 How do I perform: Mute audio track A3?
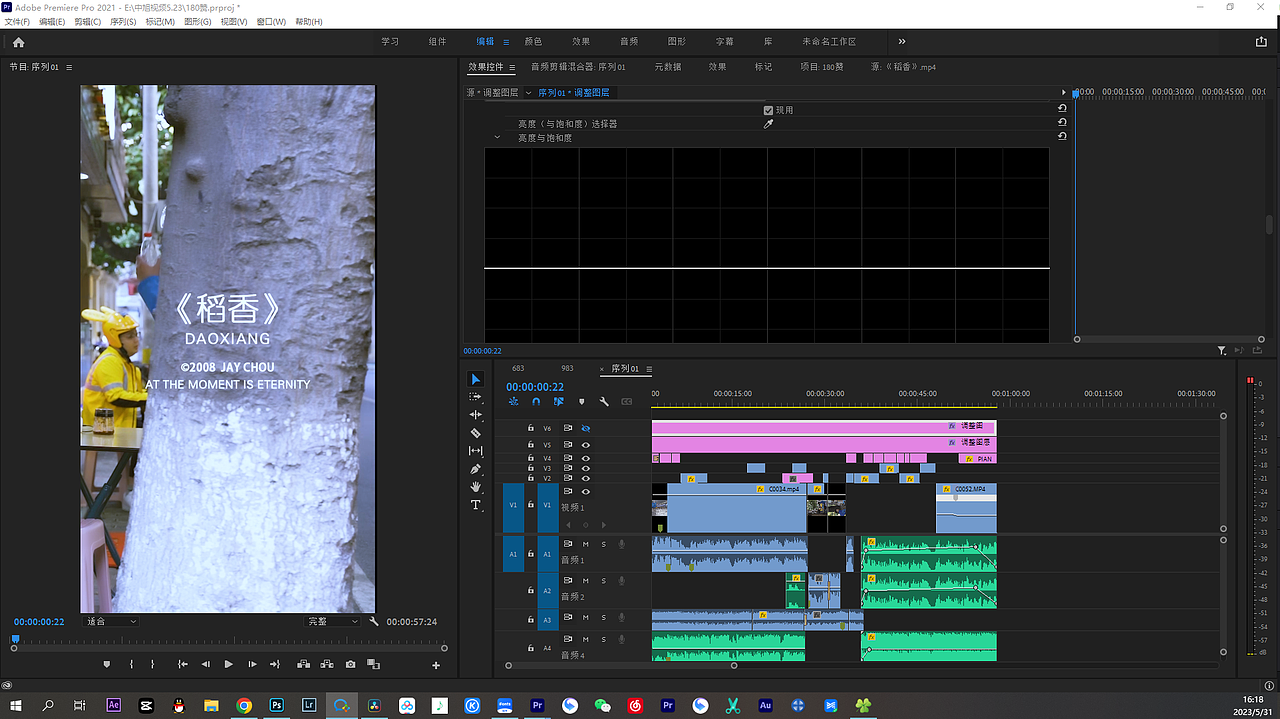pyautogui.click(x=586, y=618)
